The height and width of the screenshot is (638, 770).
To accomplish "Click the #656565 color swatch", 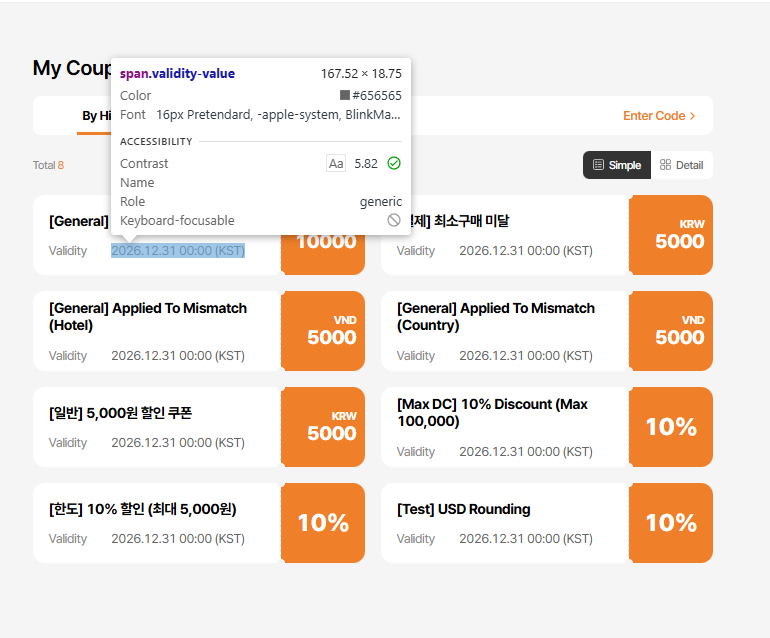I will (345, 95).
